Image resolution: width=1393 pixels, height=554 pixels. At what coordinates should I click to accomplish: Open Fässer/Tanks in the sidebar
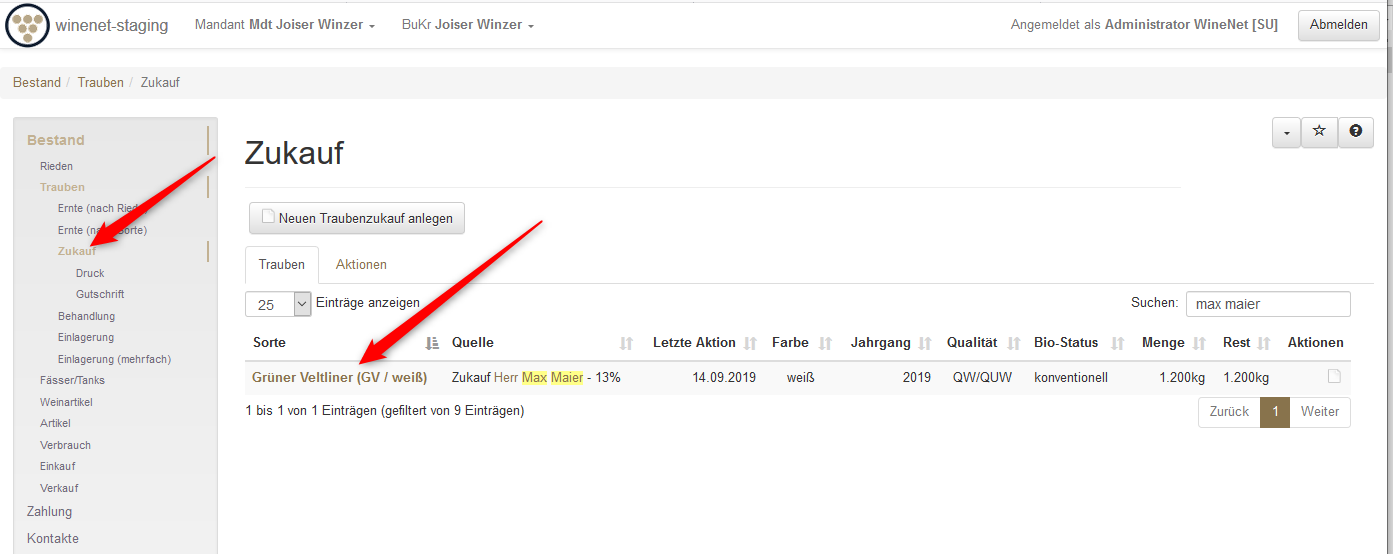click(x=72, y=380)
